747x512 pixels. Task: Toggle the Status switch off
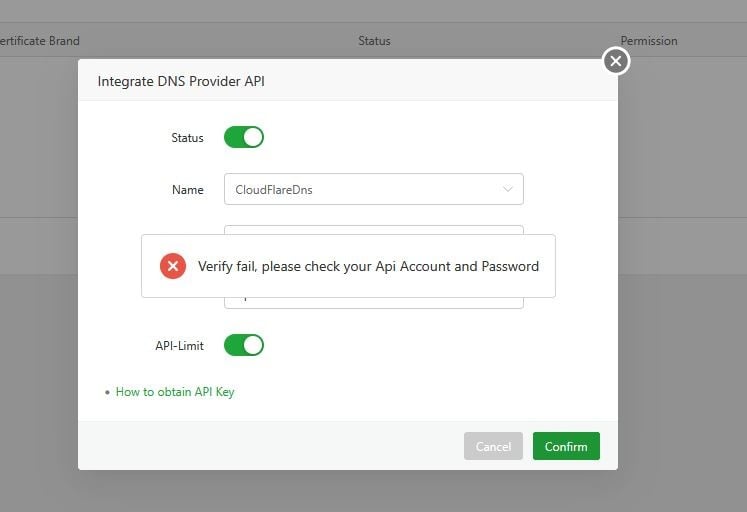(x=243, y=137)
